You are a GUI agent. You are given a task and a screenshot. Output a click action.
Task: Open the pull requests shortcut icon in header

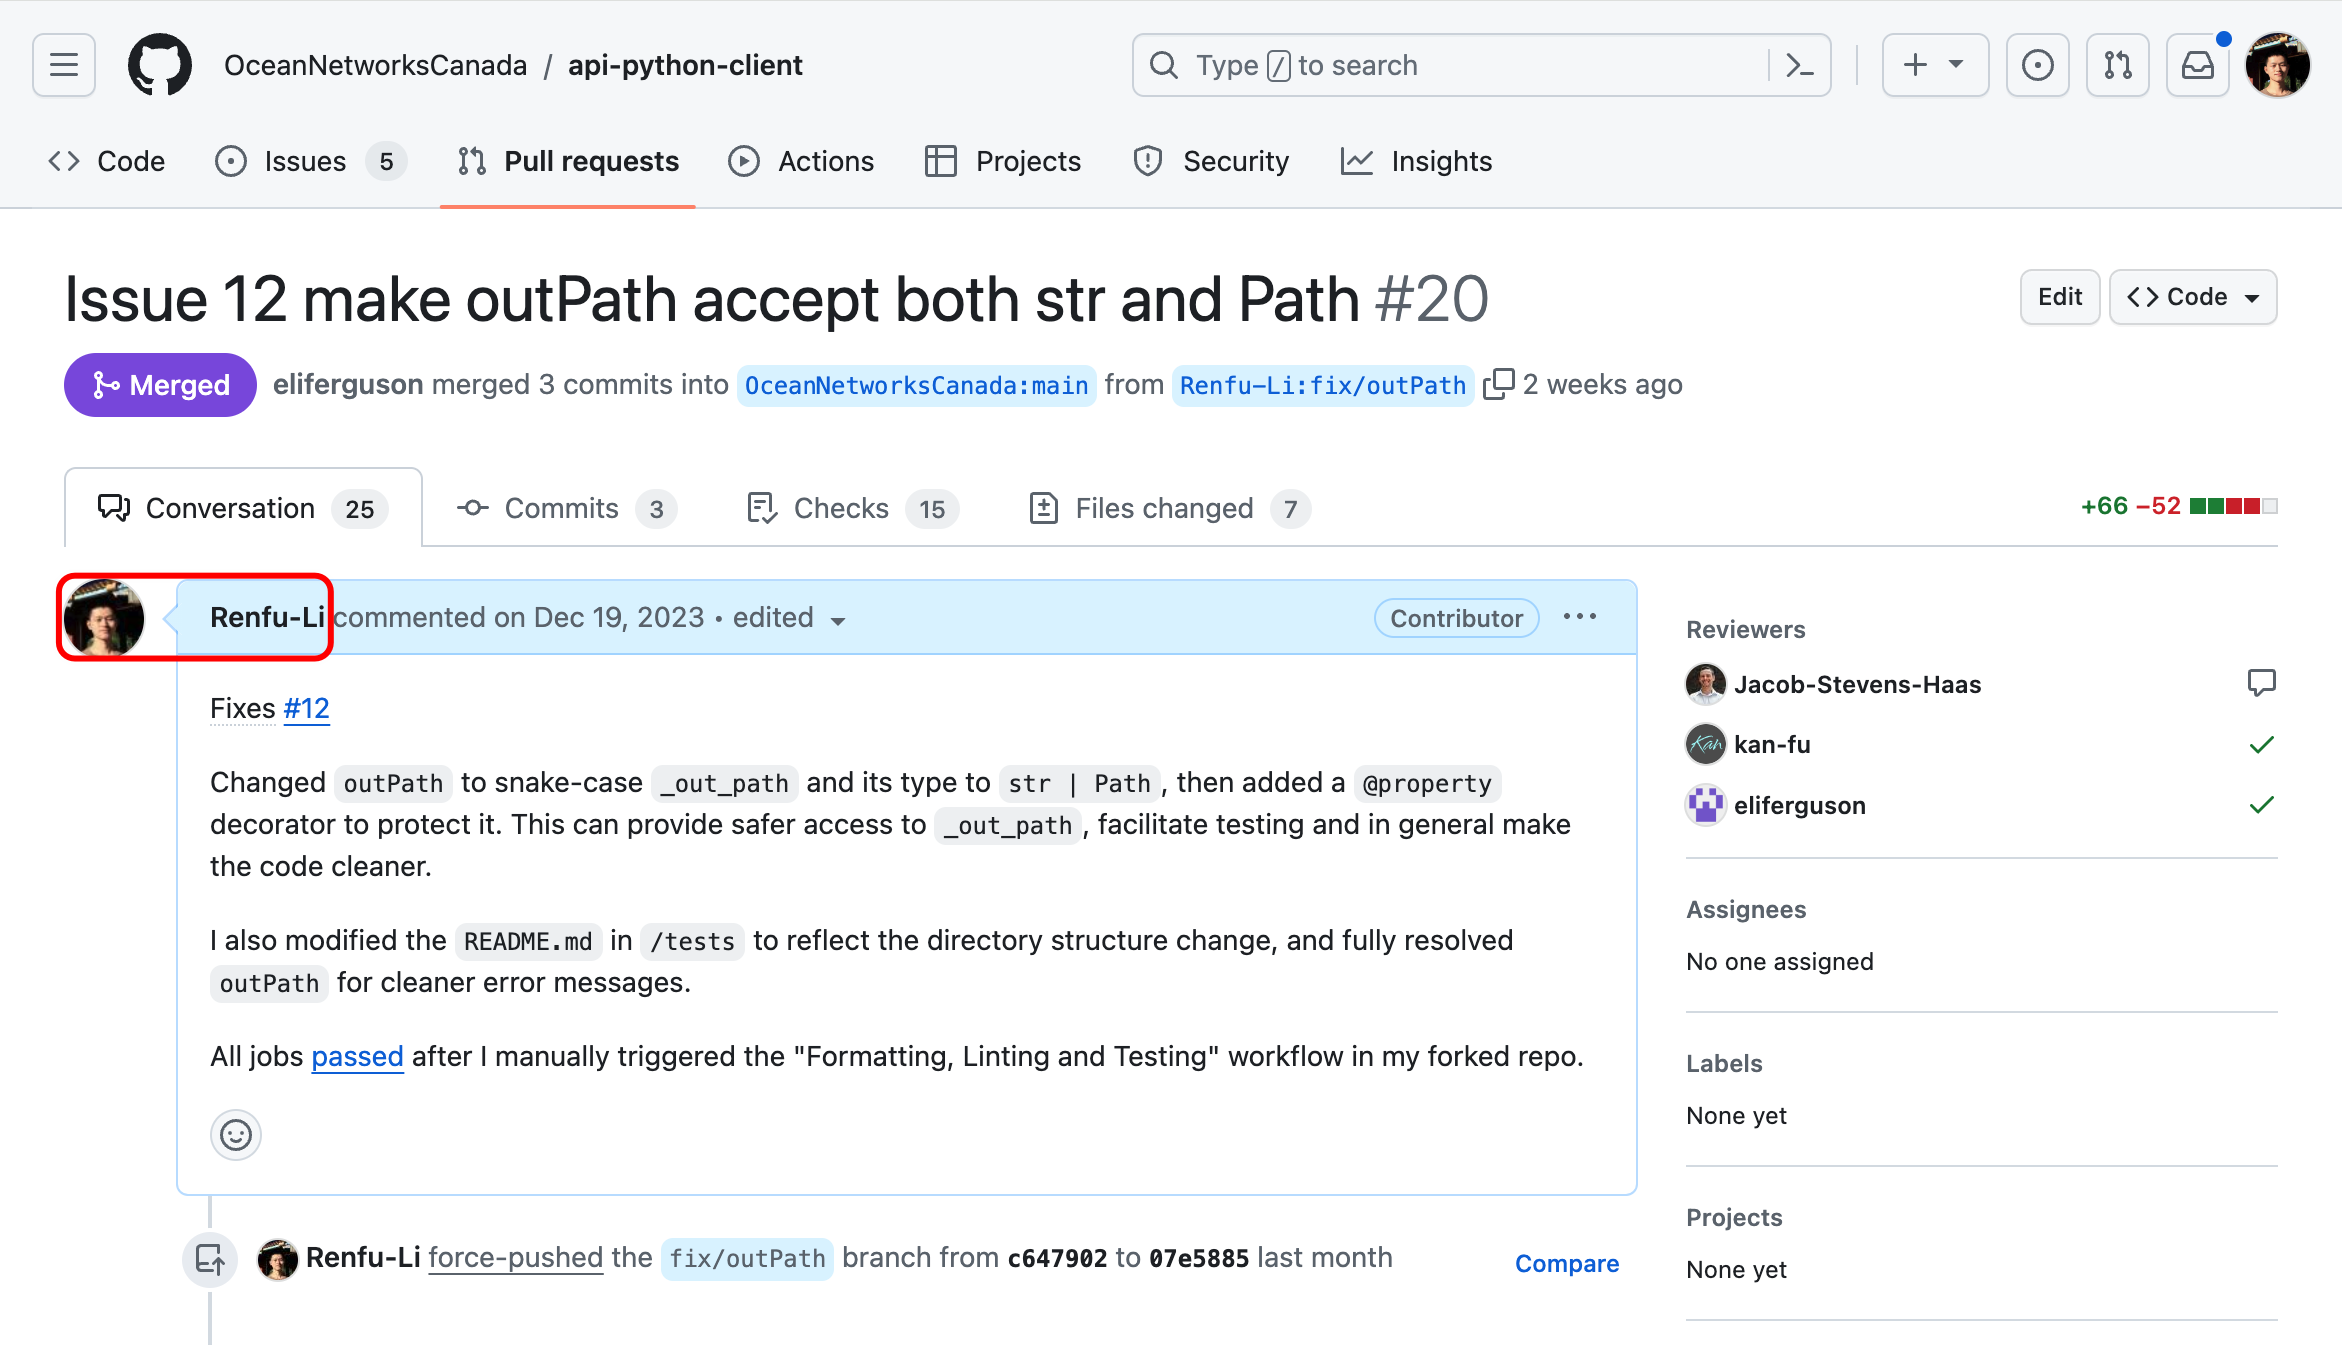tap(2117, 65)
